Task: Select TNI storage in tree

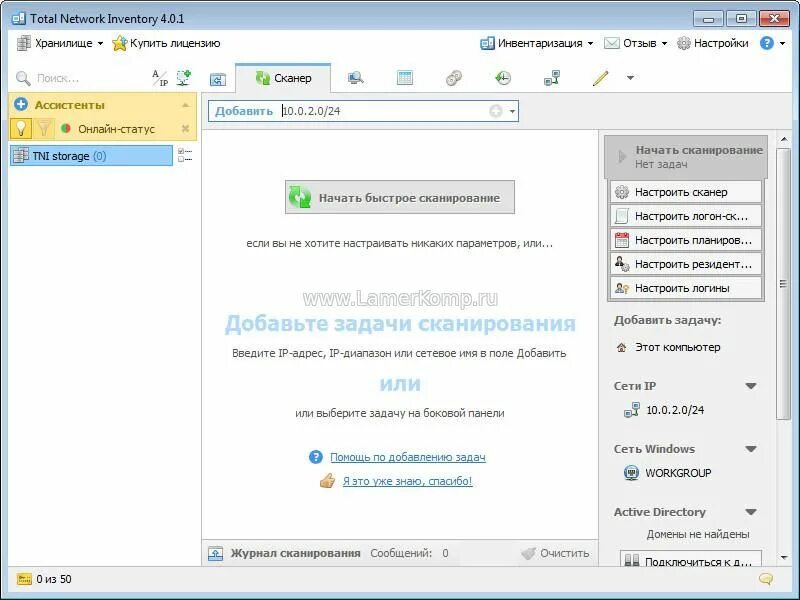Action: [91, 156]
